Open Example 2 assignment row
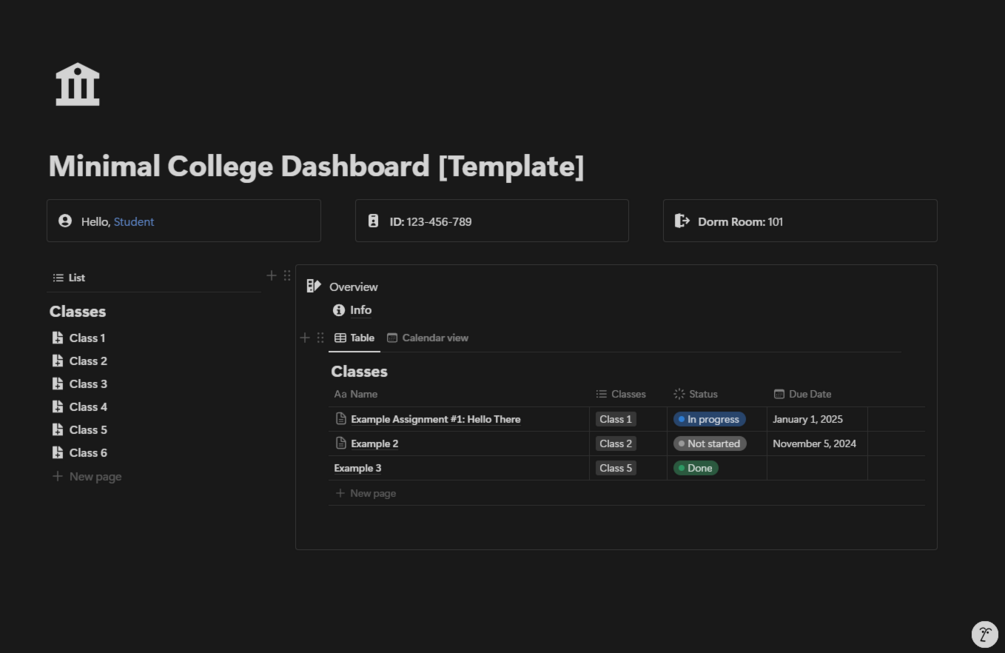 coord(374,444)
